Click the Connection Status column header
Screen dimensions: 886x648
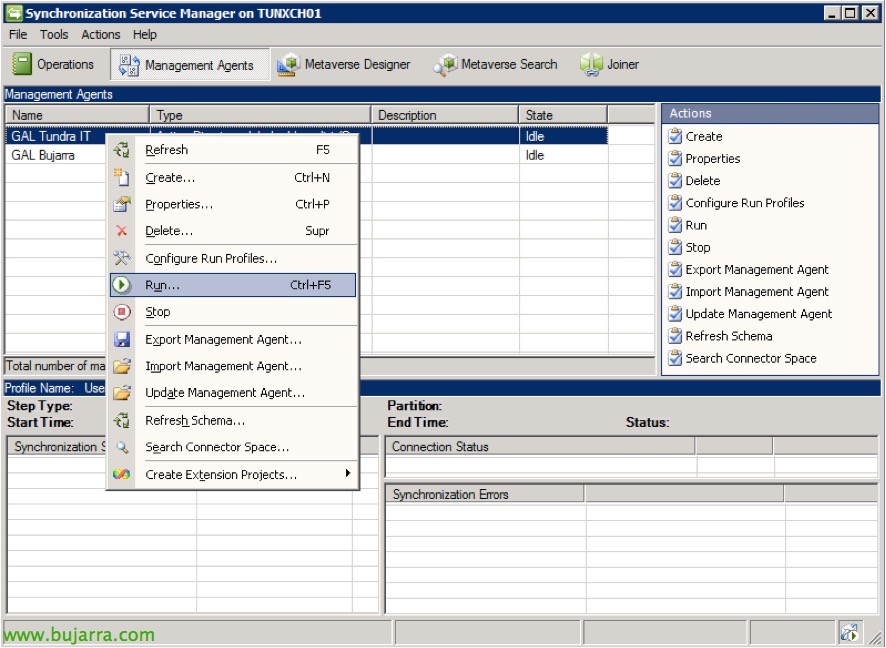point(540,446)
